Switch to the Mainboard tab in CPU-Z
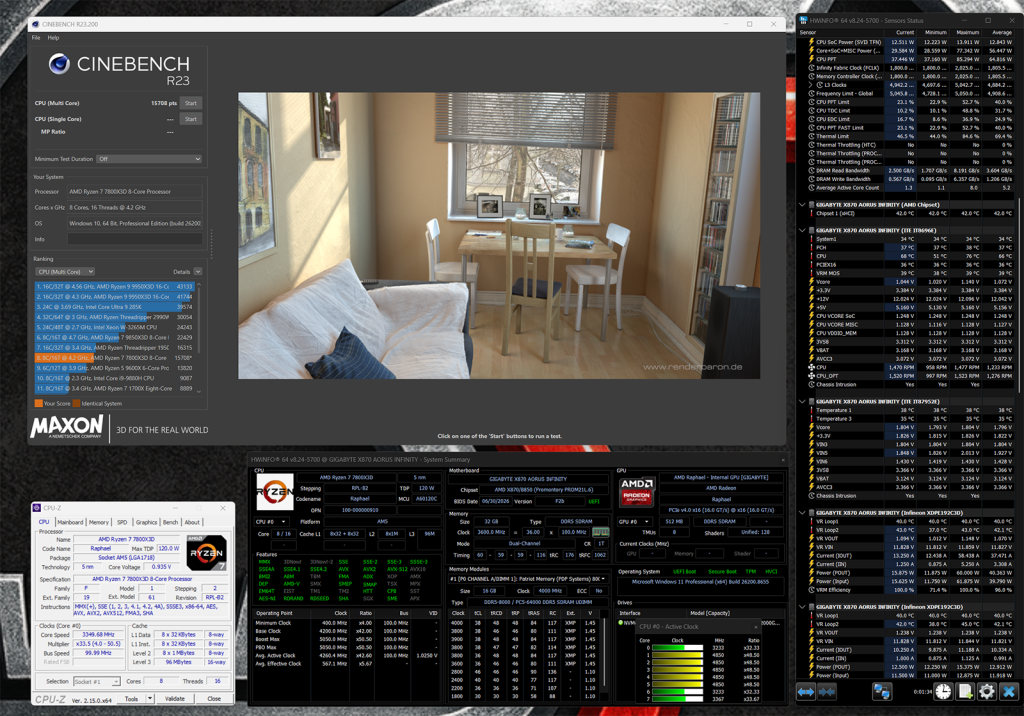The height and width of the screenshot is (716, 1024). point(70,522)
